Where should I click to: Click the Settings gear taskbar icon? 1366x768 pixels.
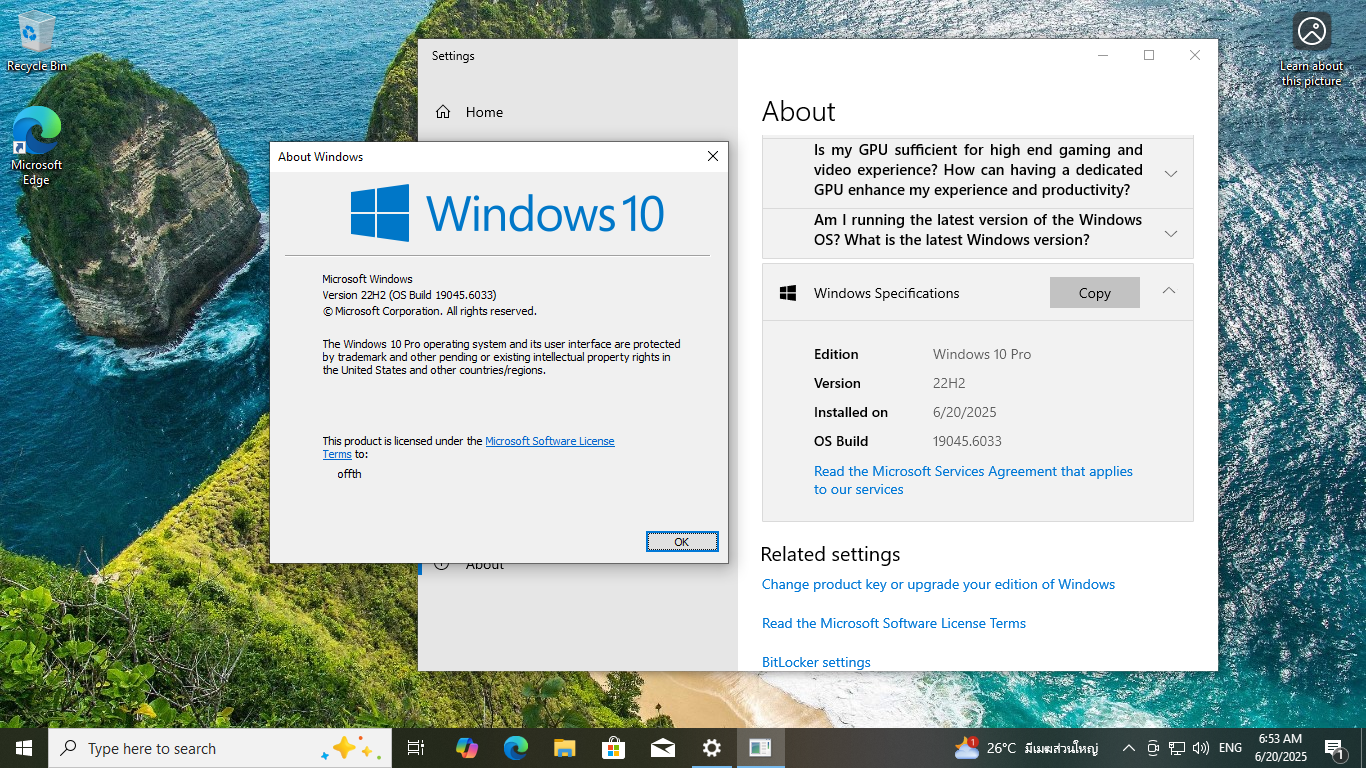[x=711, y=748]
